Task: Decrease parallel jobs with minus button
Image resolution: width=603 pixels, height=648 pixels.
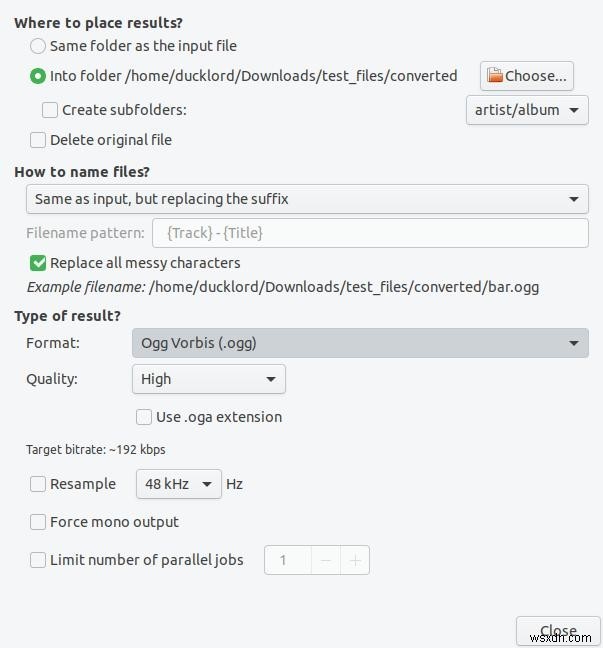Action: (x=326, y=560)
